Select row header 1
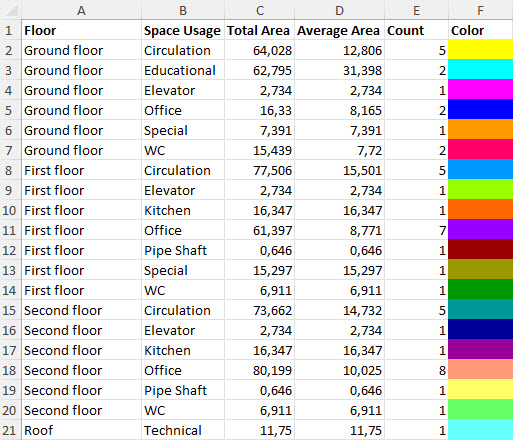The width and height of the screenshot is (513, 440). pyautogui.click(x=11, y=30)
